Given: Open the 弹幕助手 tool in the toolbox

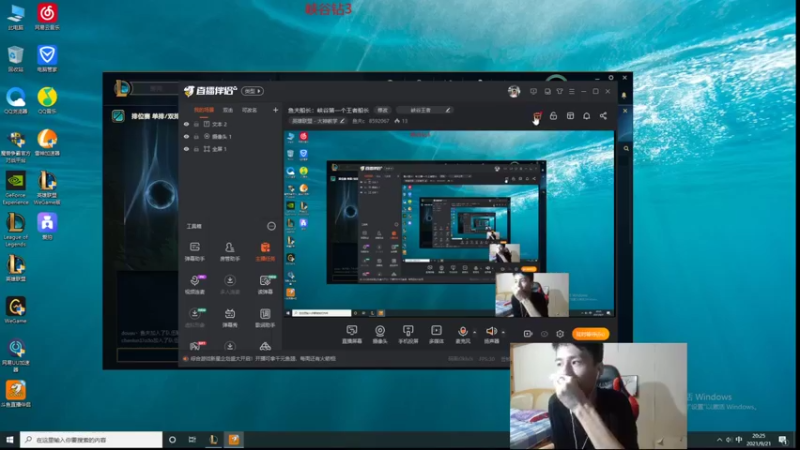Looking at the screenshot, I should coord(194,252).
